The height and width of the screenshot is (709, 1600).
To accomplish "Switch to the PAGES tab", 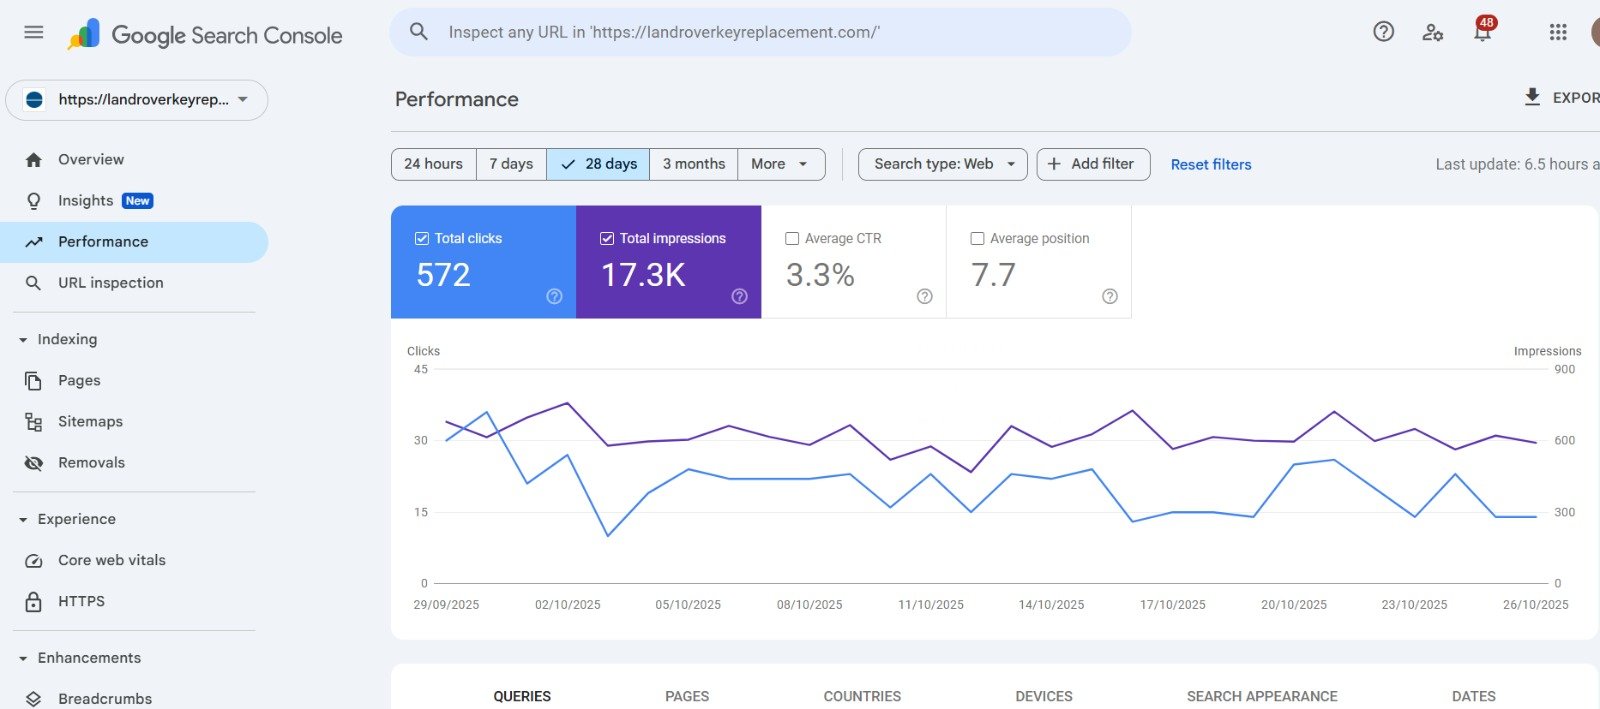I will (x=686, y=696).
